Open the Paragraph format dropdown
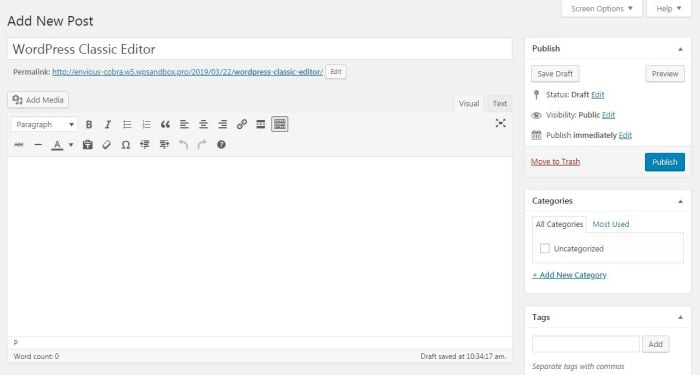700x375 pixels. tap(44, 125)
